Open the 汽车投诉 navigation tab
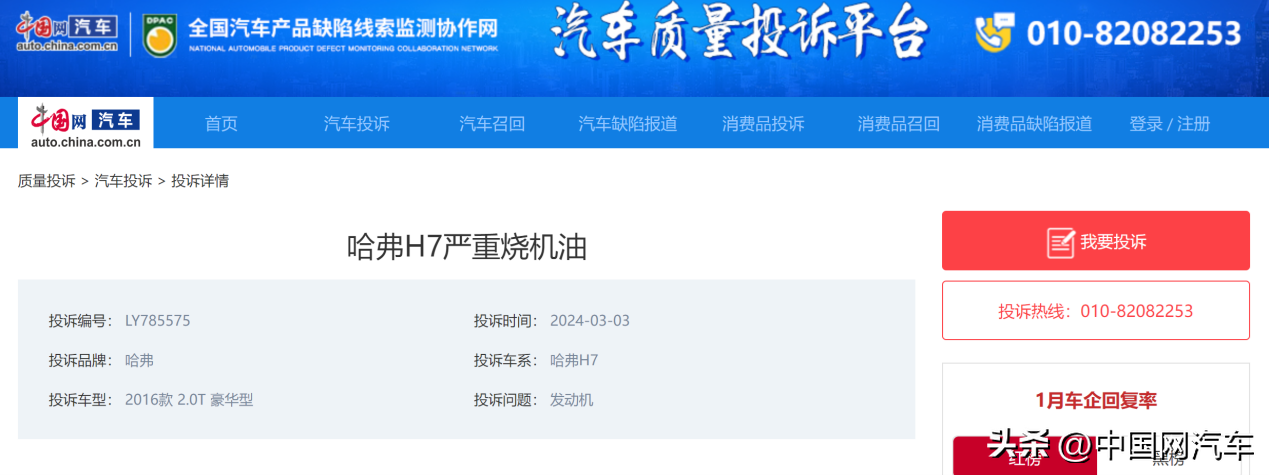 coord(356,124)
